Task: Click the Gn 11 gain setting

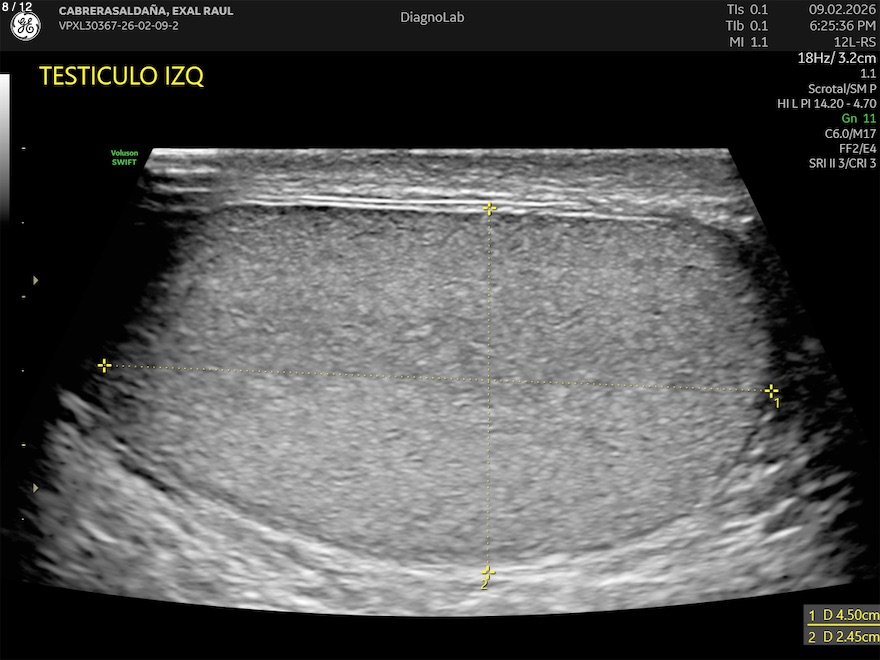Action: (859, 118)
